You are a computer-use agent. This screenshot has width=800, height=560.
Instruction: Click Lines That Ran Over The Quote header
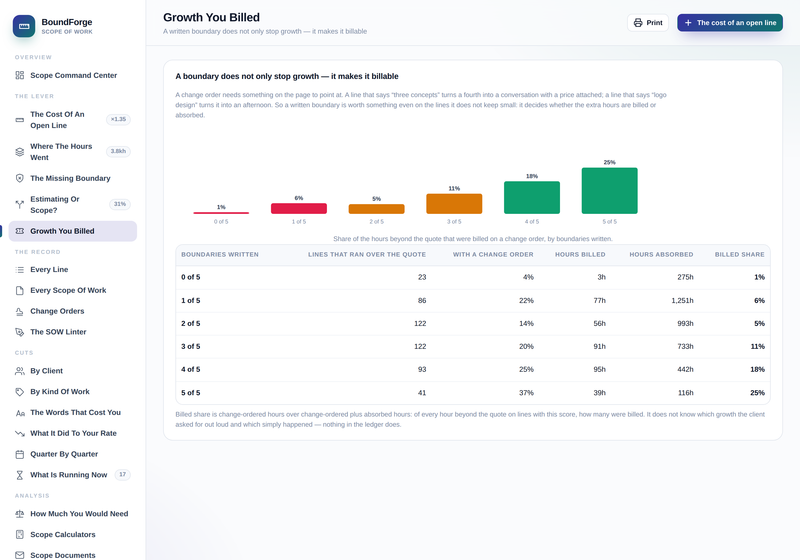[x=367, y=254]
